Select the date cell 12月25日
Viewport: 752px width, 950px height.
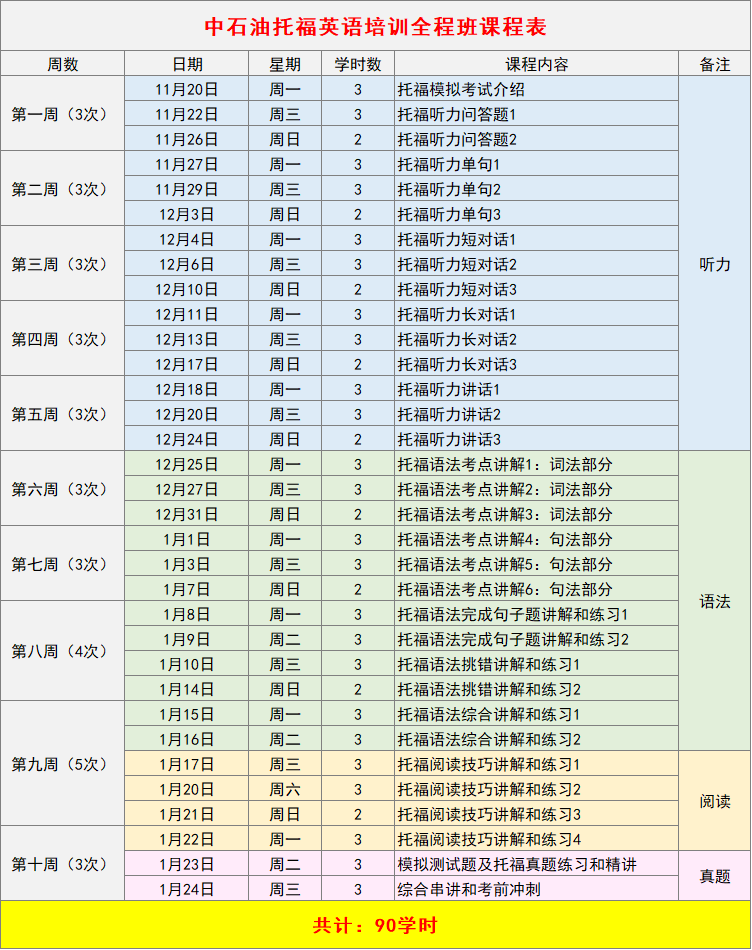[x=187, y=464]
